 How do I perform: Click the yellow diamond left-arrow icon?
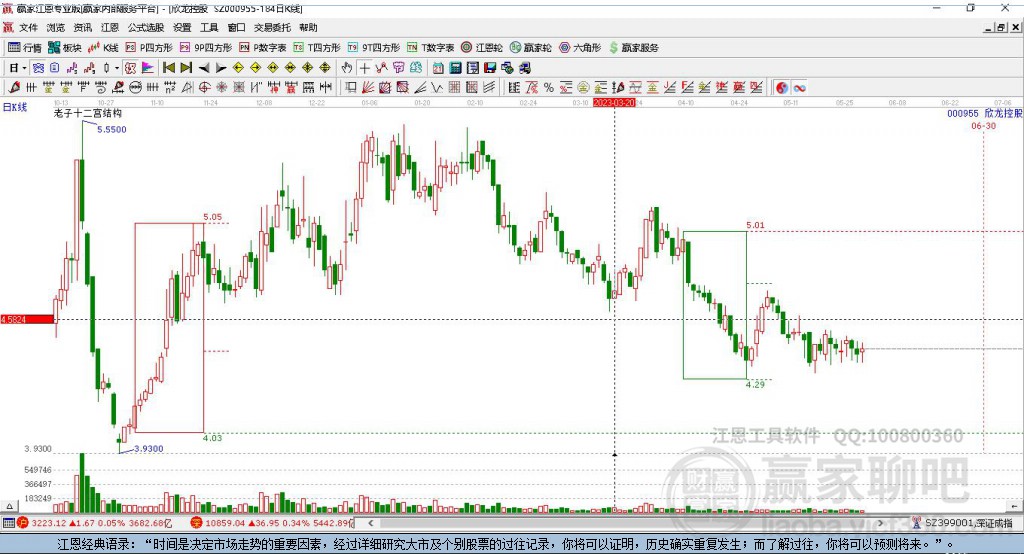(x=238, y=68)
